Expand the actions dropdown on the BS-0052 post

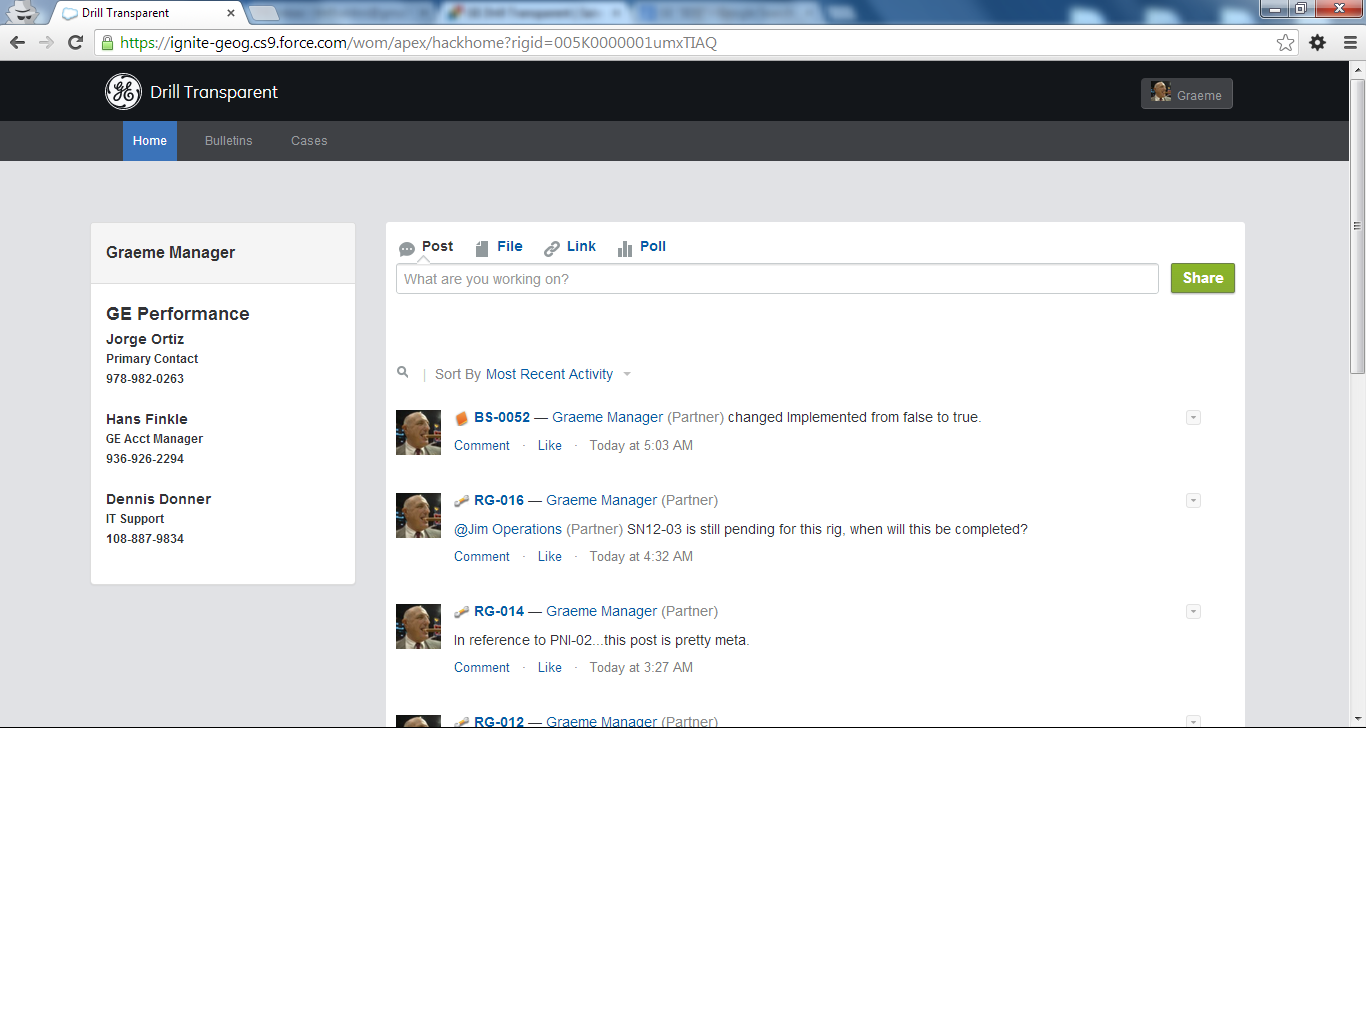tap(1193, 417)
